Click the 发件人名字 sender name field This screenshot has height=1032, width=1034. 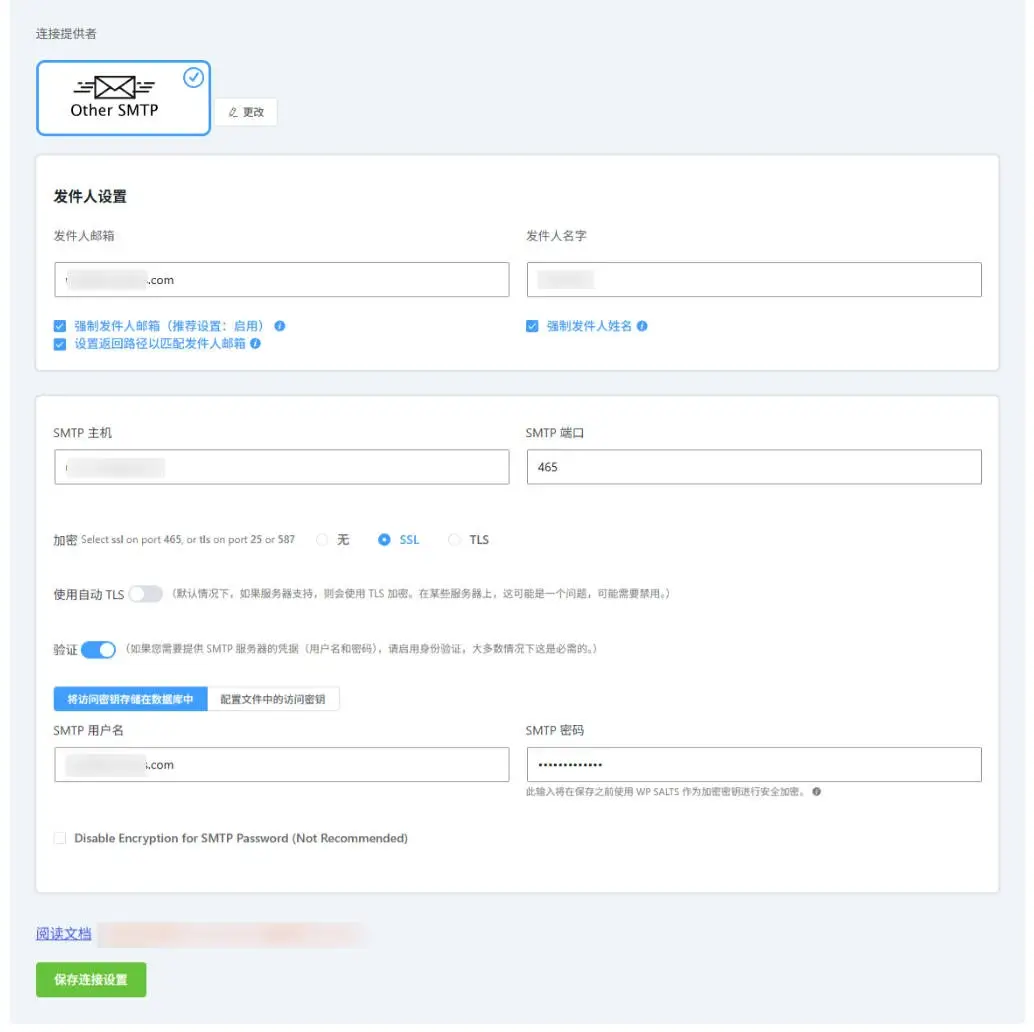[x=754, y=280]
